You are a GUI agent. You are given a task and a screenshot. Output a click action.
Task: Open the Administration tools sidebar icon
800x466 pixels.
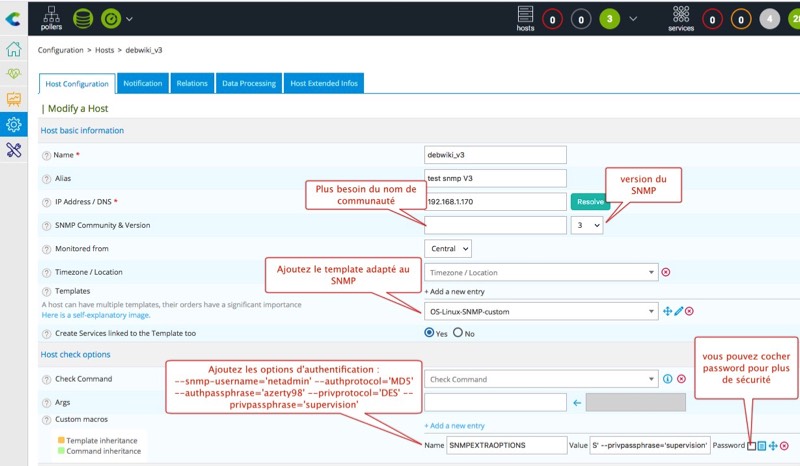point(14,150)
